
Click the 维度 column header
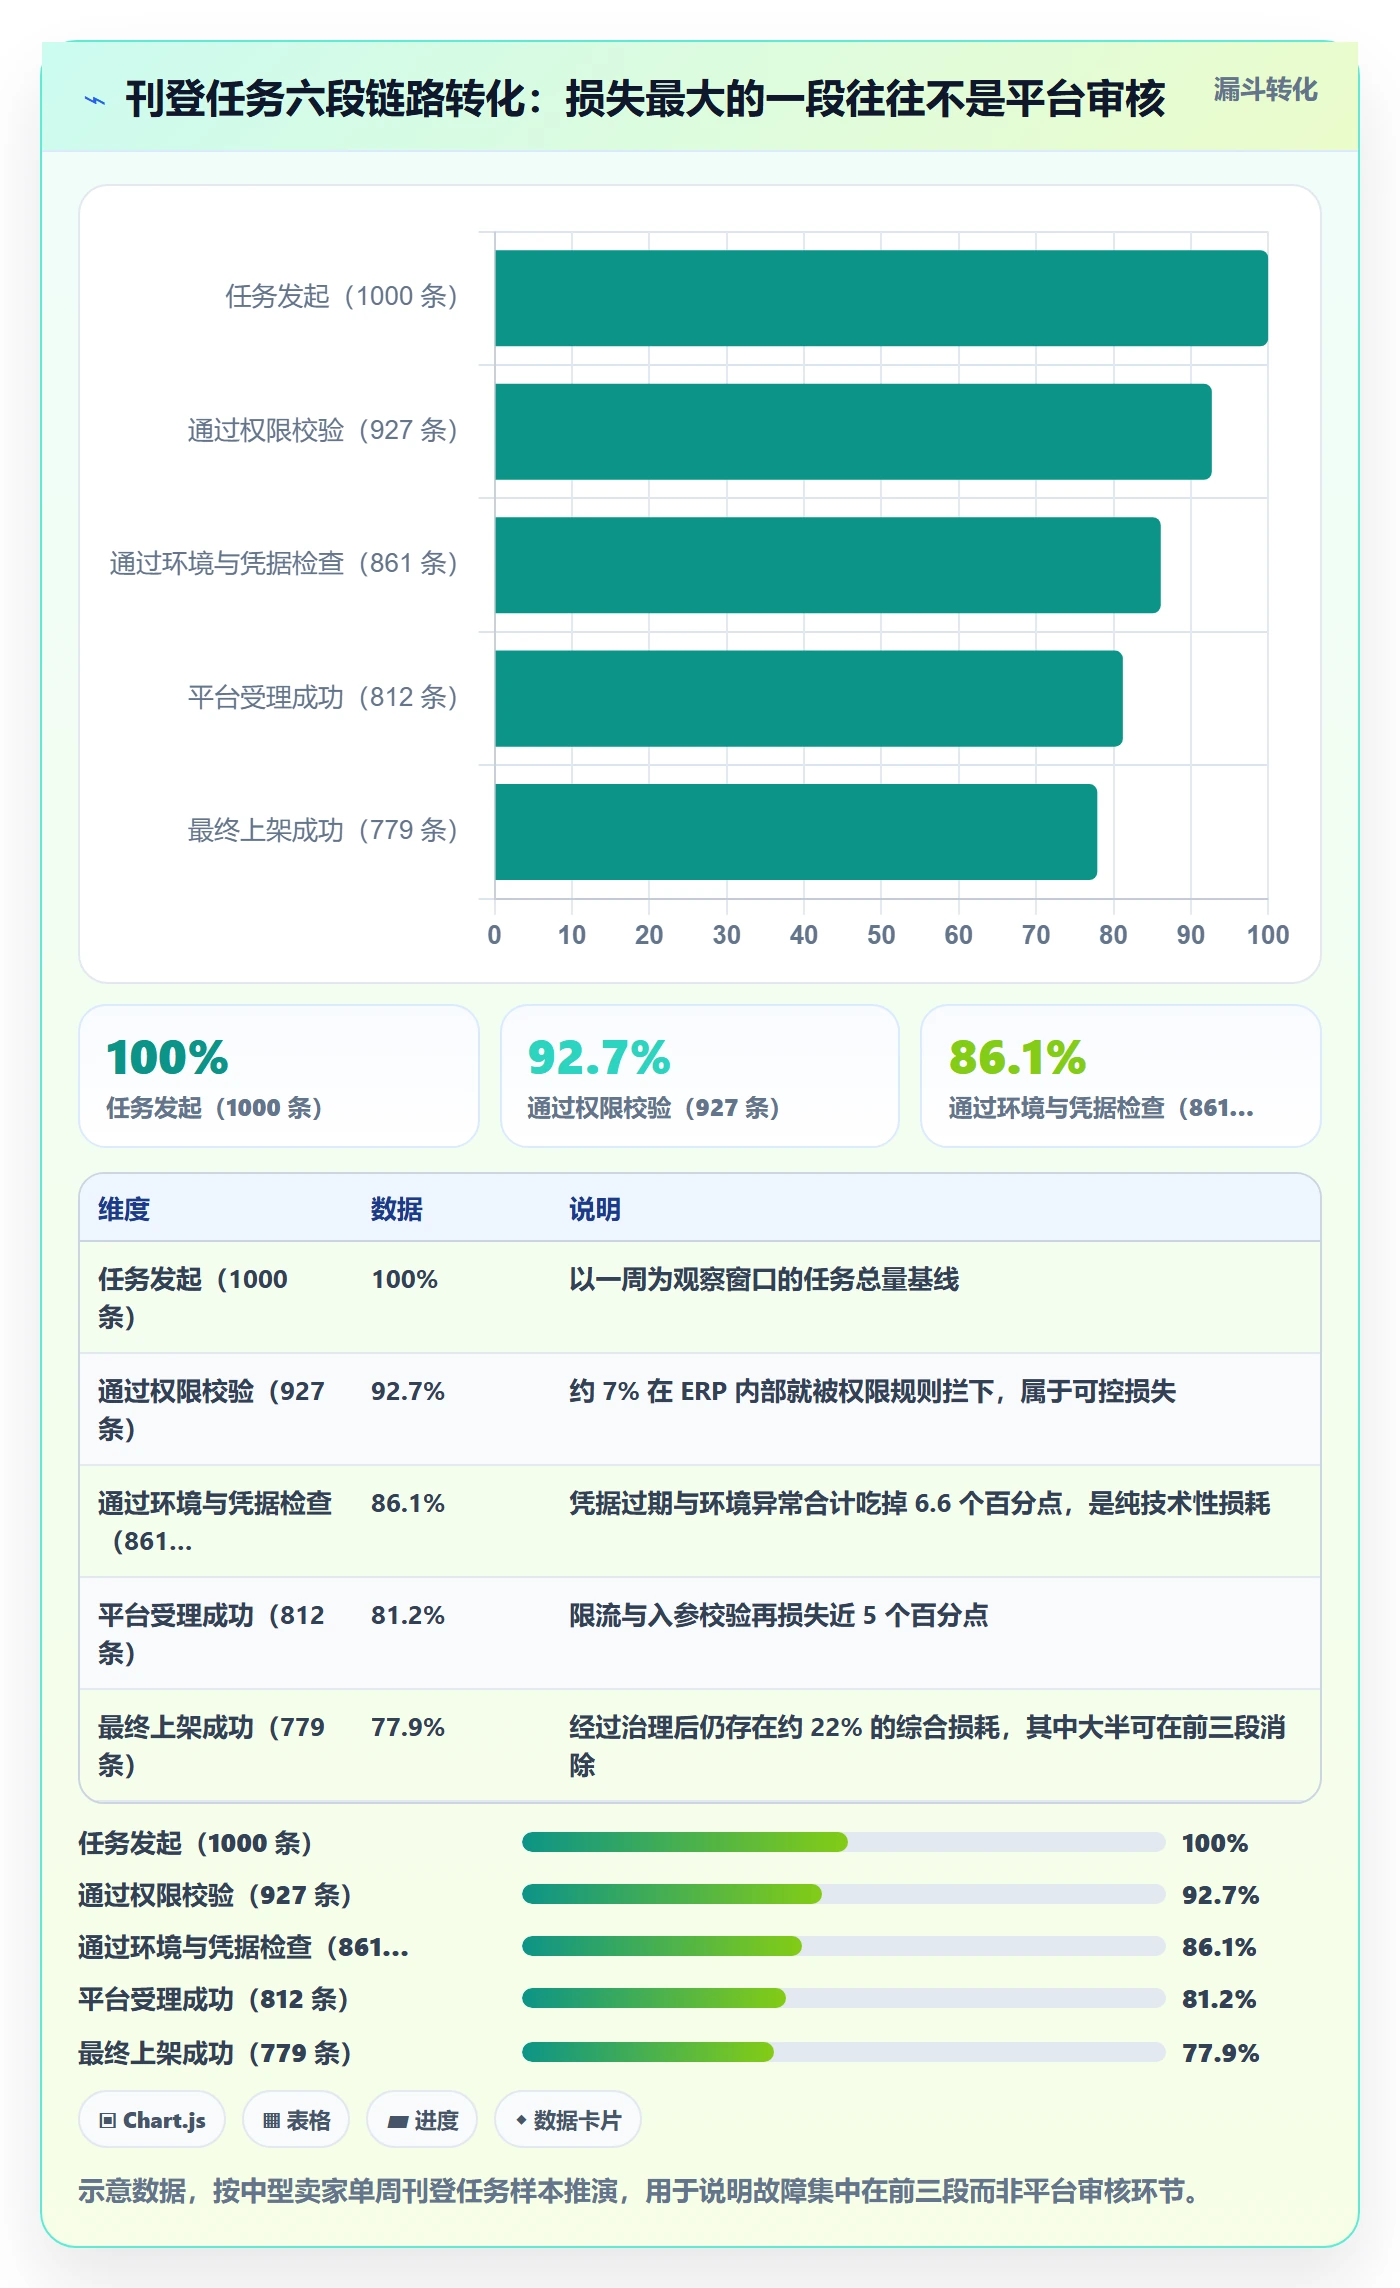click(x=124, y=1209)
